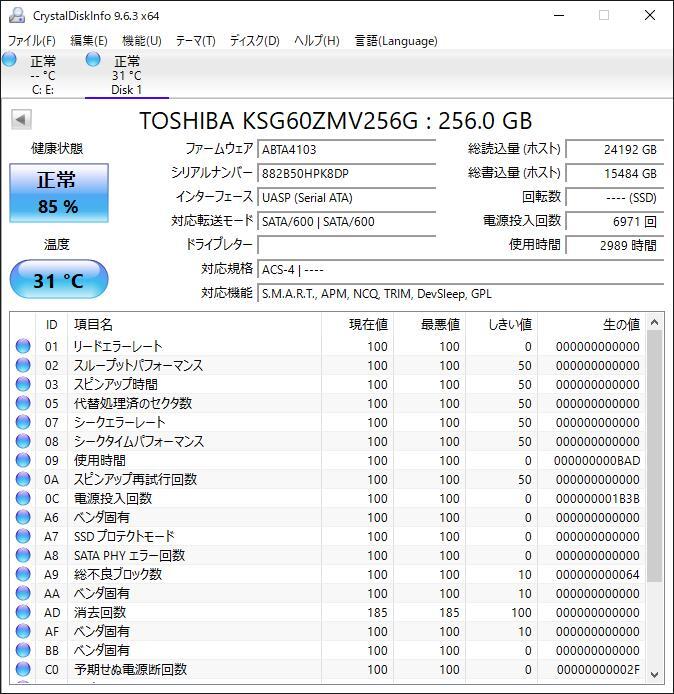
Task: Click the scroll down arrow of SMART list
Action: (x=655, y=675)
